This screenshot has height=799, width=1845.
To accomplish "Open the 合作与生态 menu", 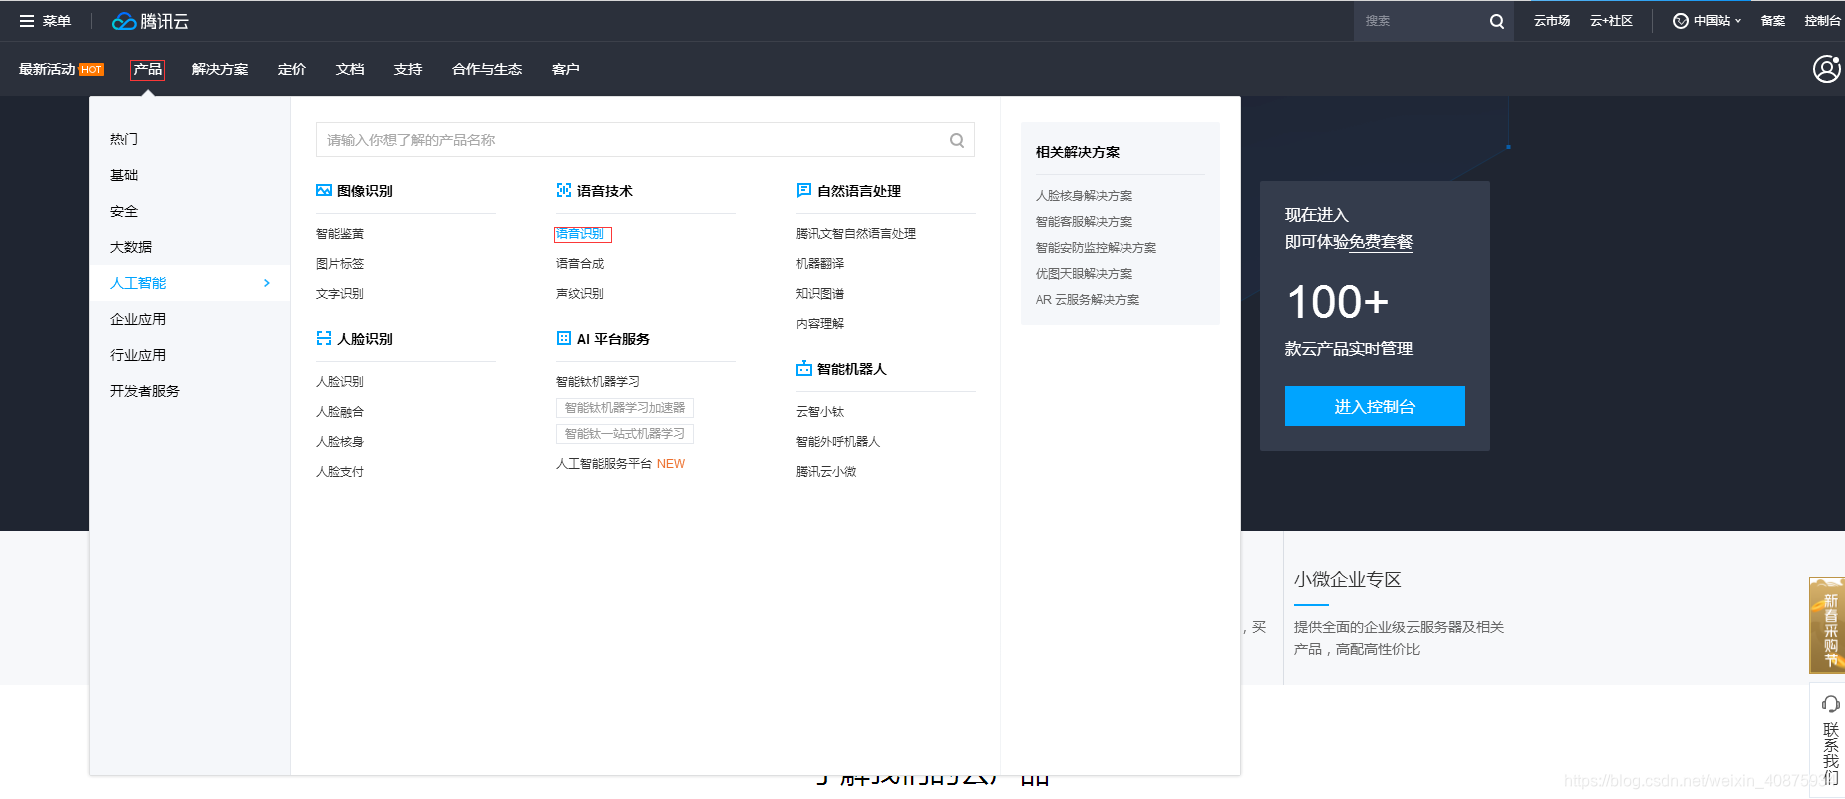I will (x=487, y=69).
